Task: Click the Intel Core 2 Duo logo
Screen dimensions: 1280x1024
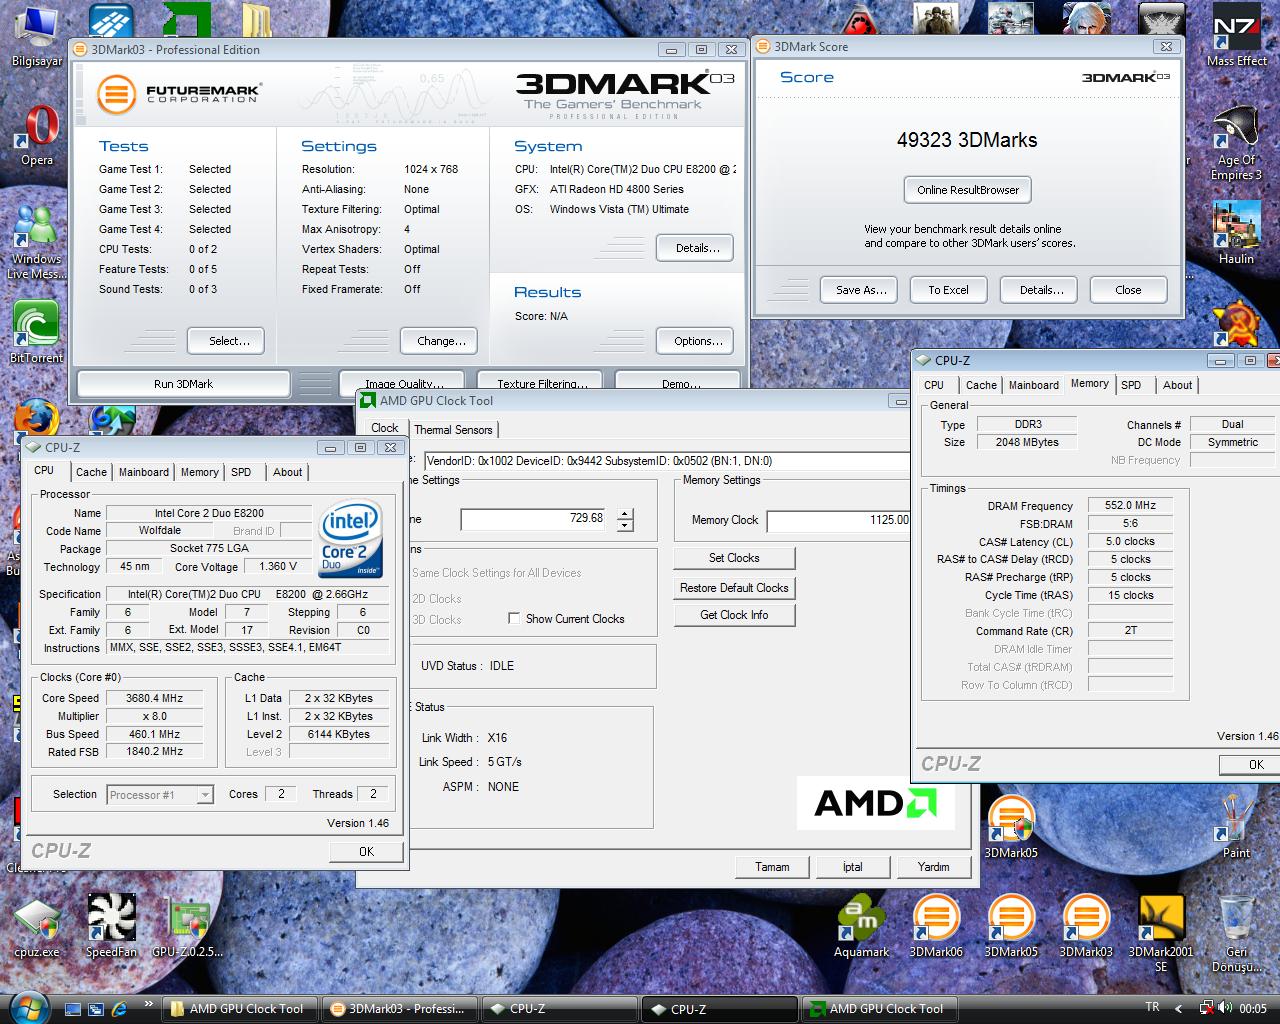Action: (351, 537)
